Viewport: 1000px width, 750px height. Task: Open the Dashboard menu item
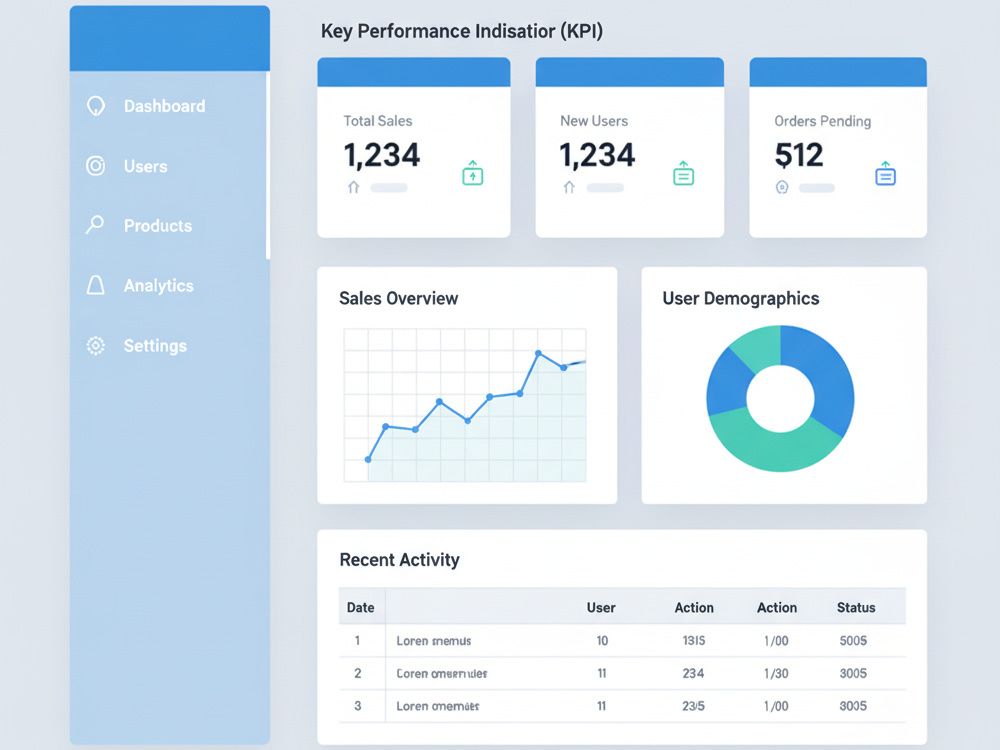coord(165,106)
